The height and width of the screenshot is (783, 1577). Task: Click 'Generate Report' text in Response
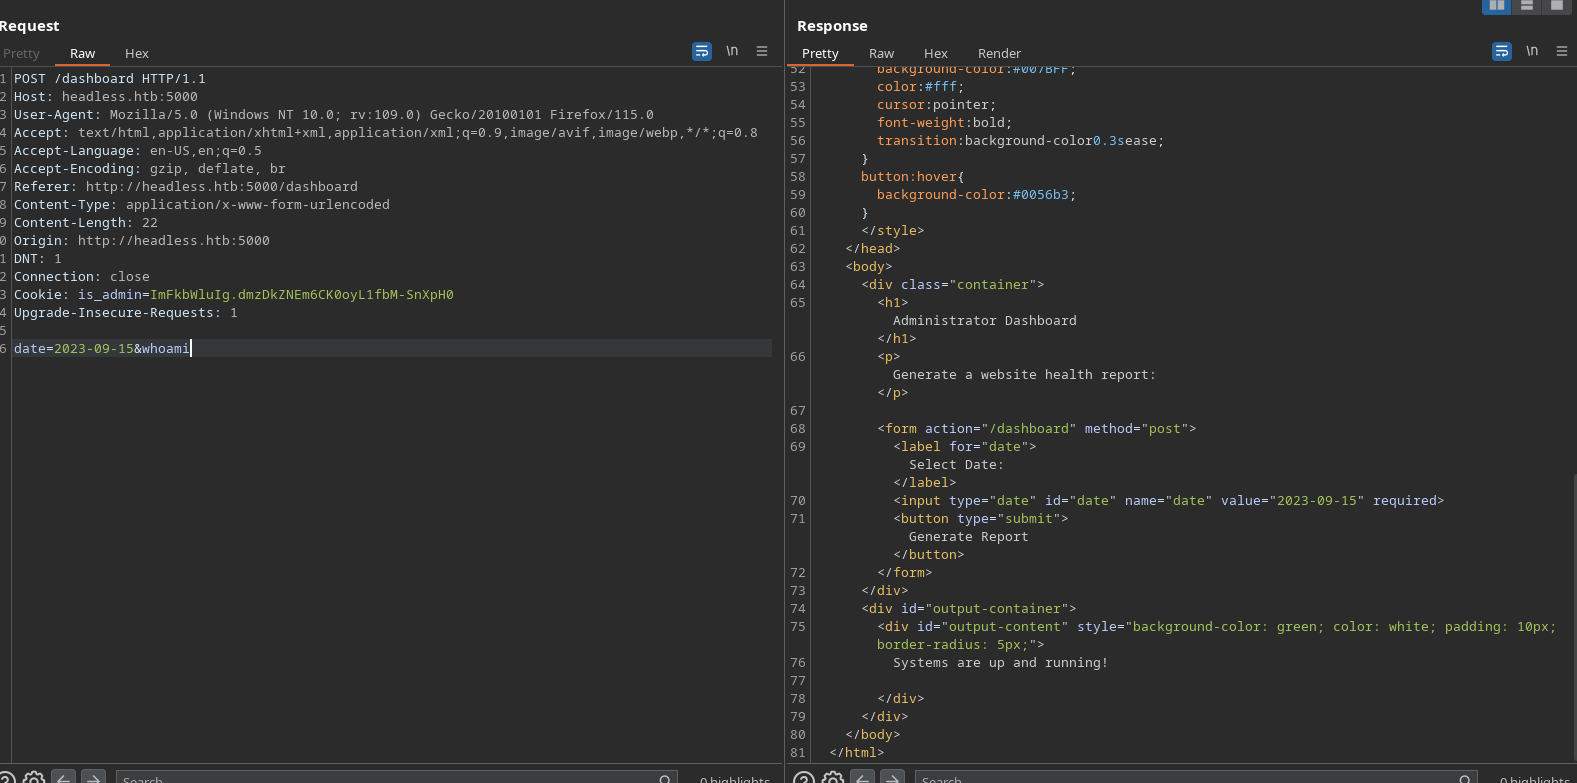click(968, 537)
